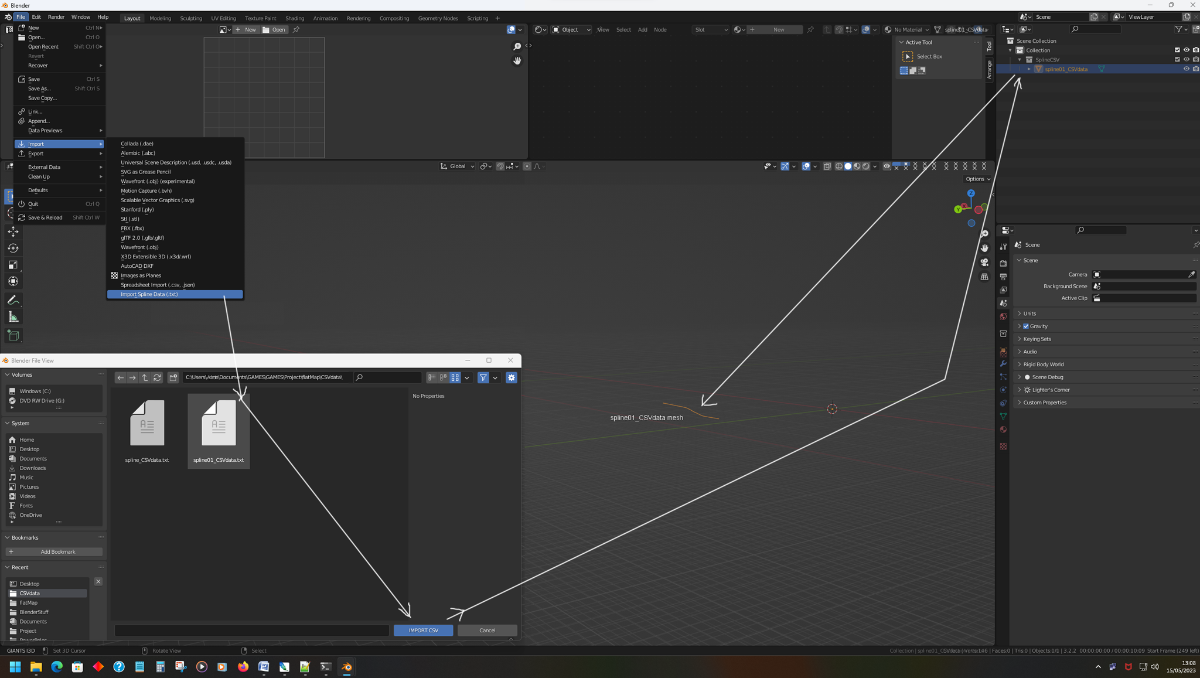The image size is (1200, 678).
Task: Click the Select Box active tool icon
Action: pos(908,56)
